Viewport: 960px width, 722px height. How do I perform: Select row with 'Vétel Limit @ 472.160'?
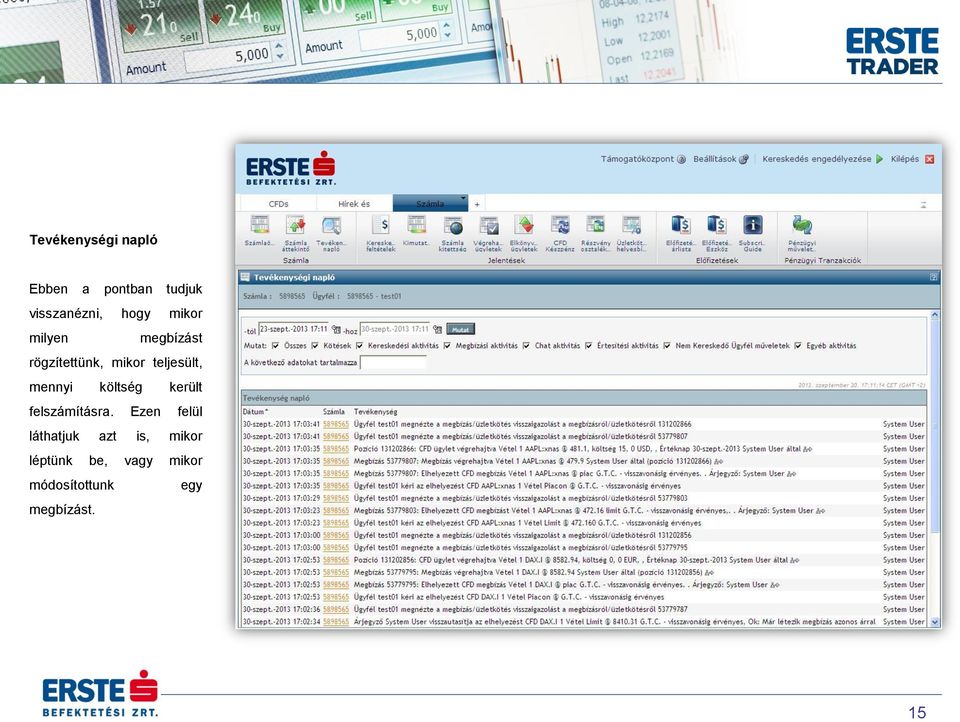pyautogui.click(x=584, y=523)
